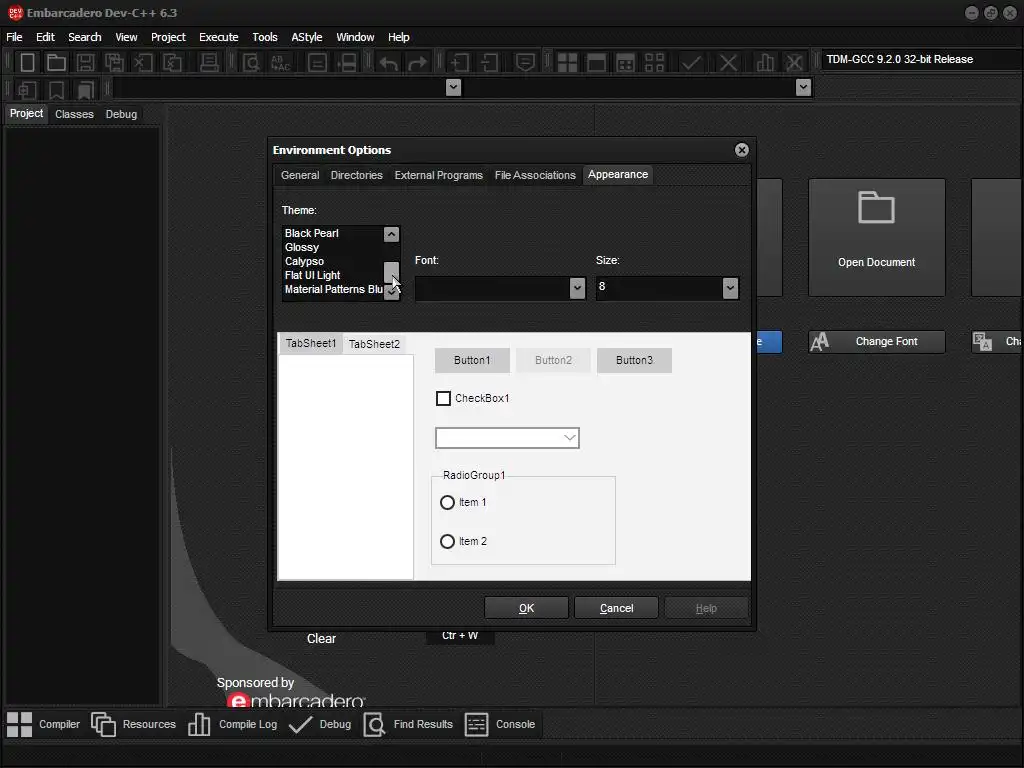Switch to the Directories tab
Viewport: 1024px width, 768px height.
pos(357,175)
